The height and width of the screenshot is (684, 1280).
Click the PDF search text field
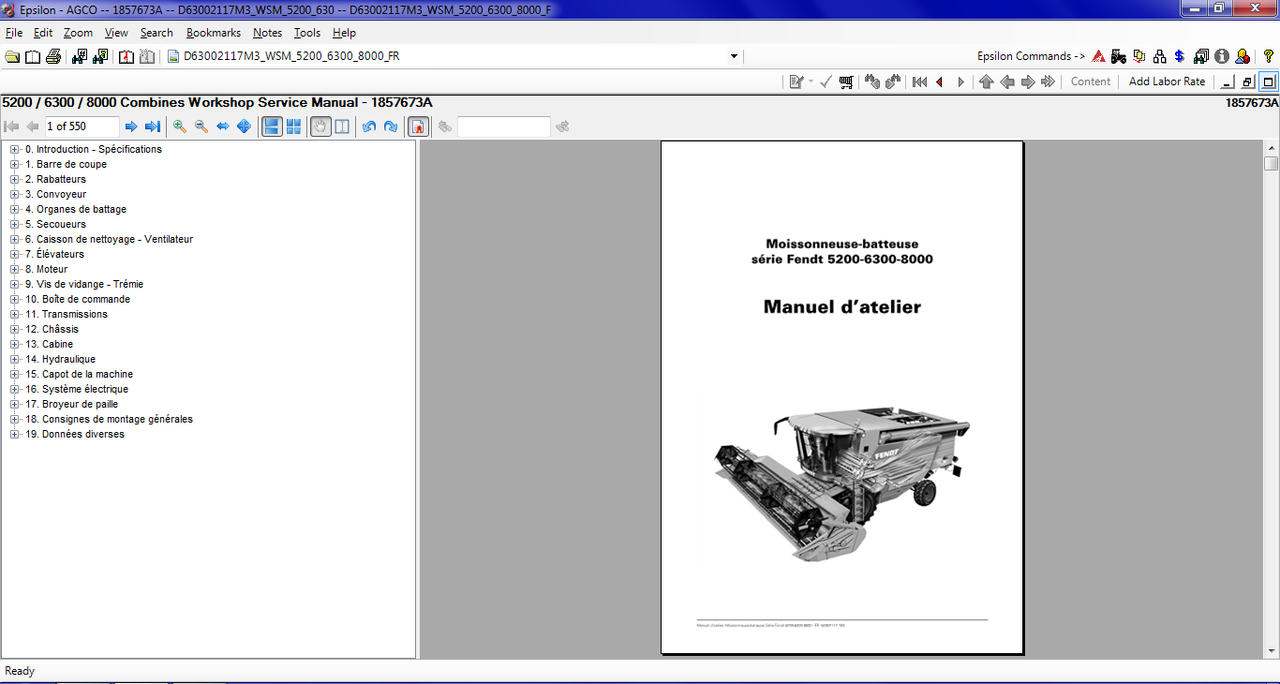[x=504, y=126]
